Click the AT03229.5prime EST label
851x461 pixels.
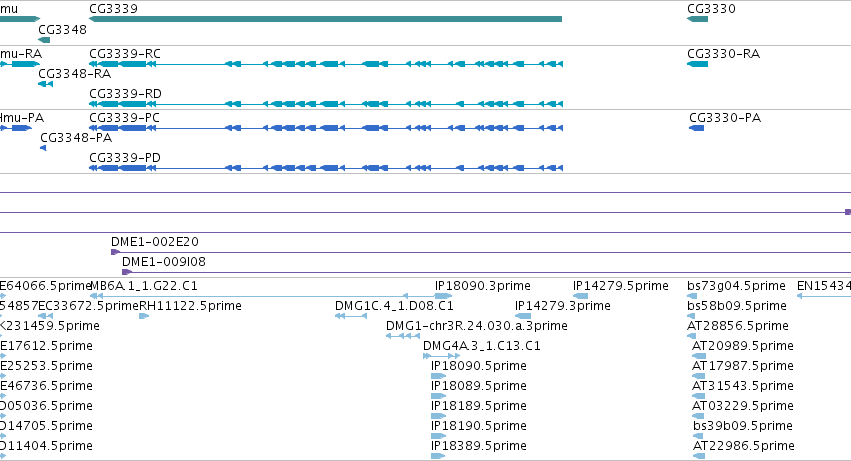tap(742, 406)
